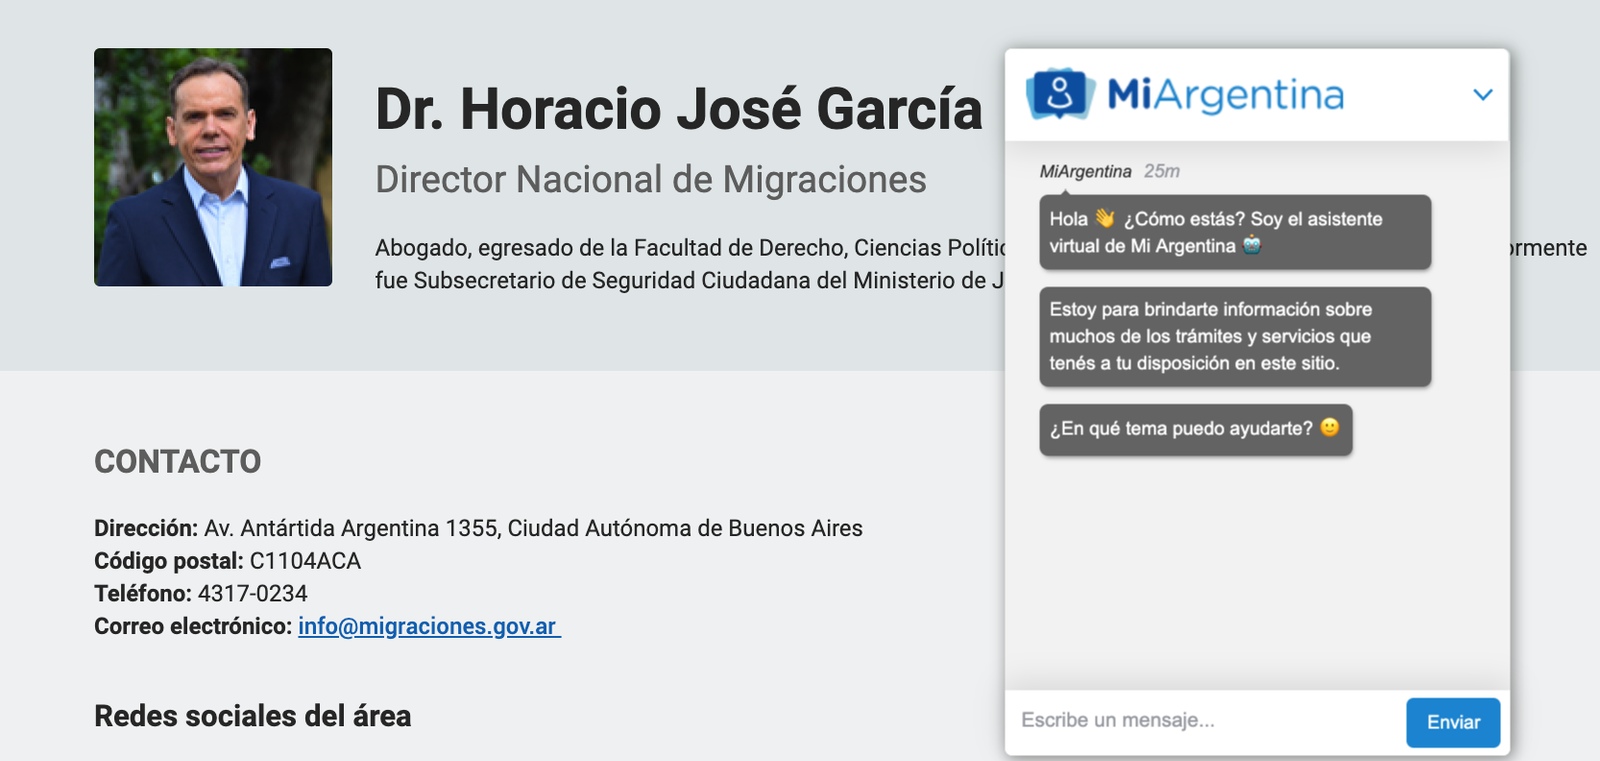Click the waving hand emoji in greeting
The height and width of the screenshot is (761, 1600).
click(x=1105, y=218)
